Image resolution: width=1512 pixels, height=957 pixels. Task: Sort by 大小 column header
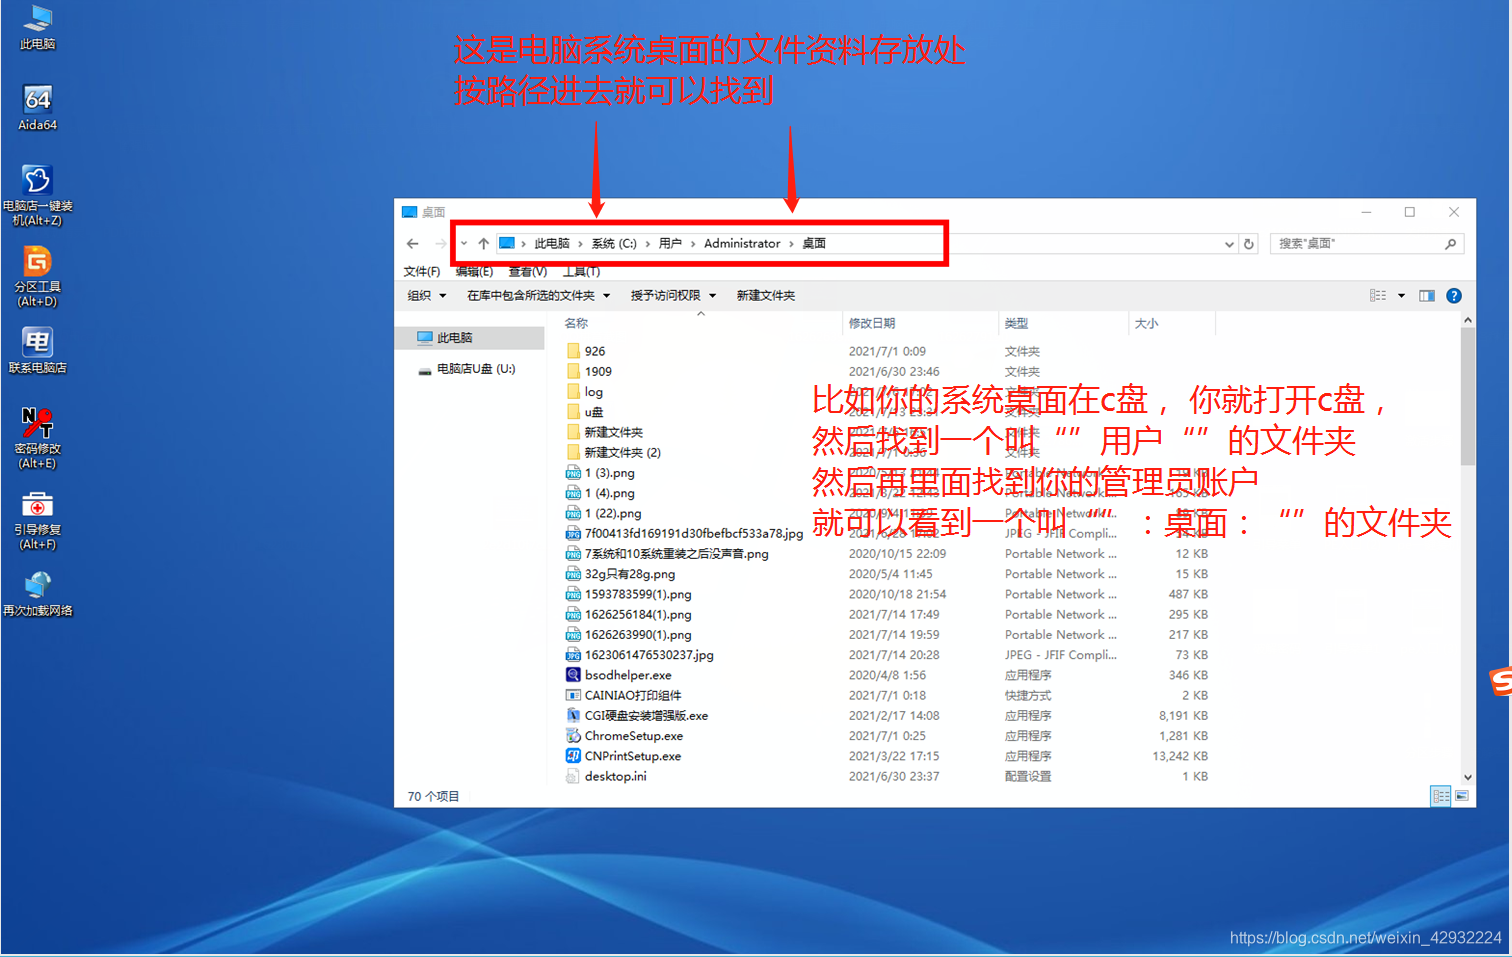pos(1172,323)
